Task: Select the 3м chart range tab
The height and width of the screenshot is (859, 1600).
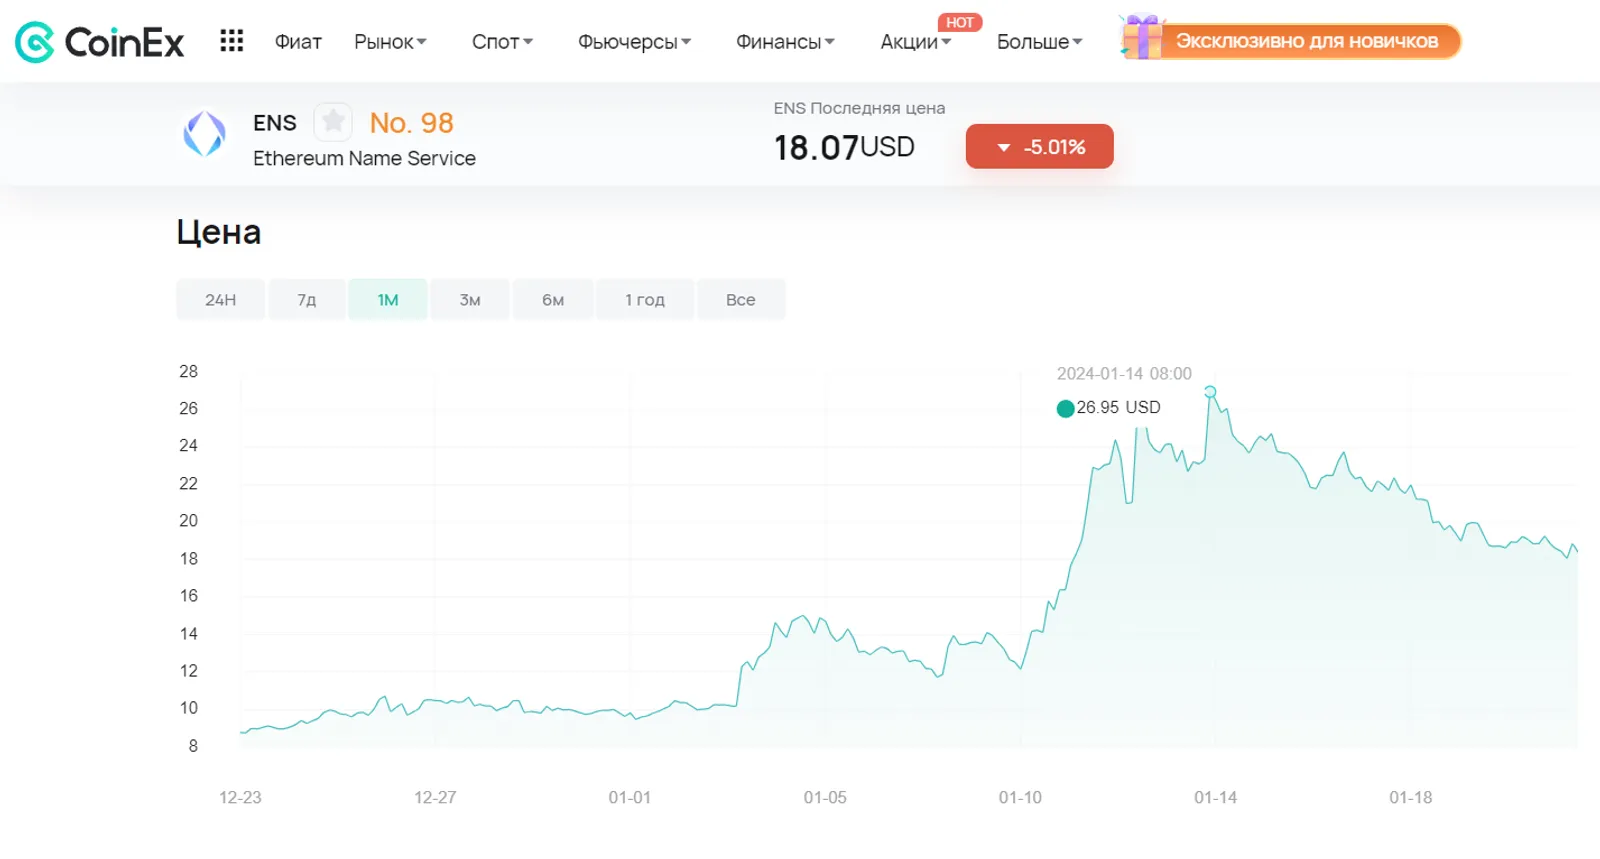Action: click(470, 300)
